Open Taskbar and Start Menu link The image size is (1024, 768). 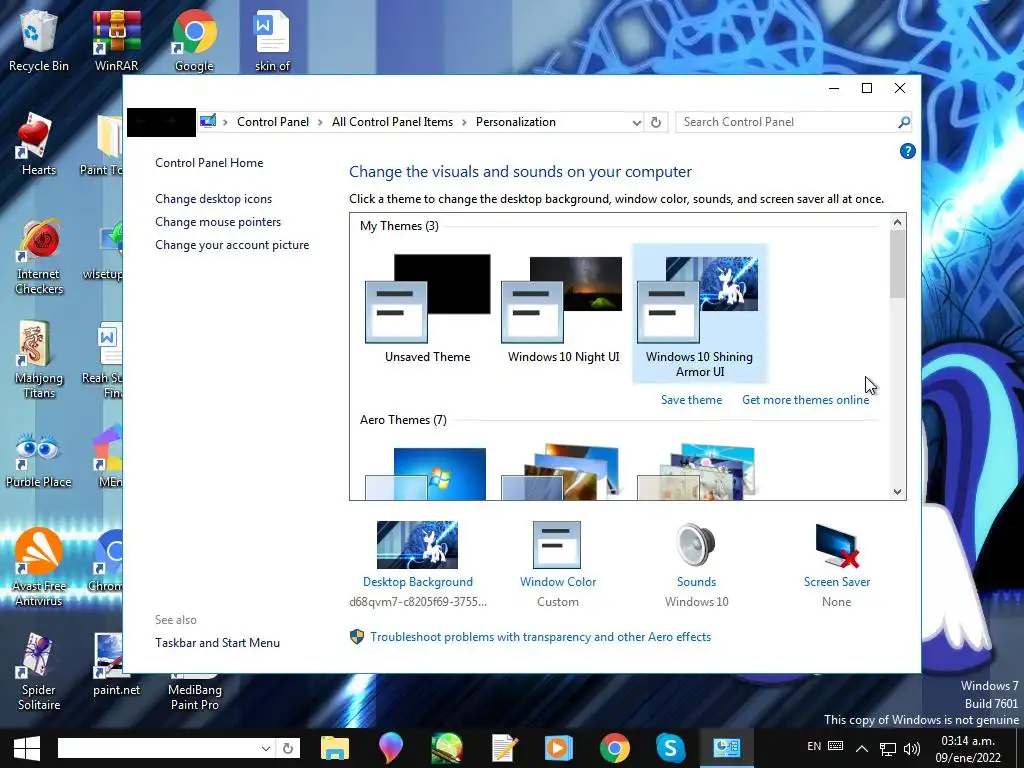(x=217, y=643)
